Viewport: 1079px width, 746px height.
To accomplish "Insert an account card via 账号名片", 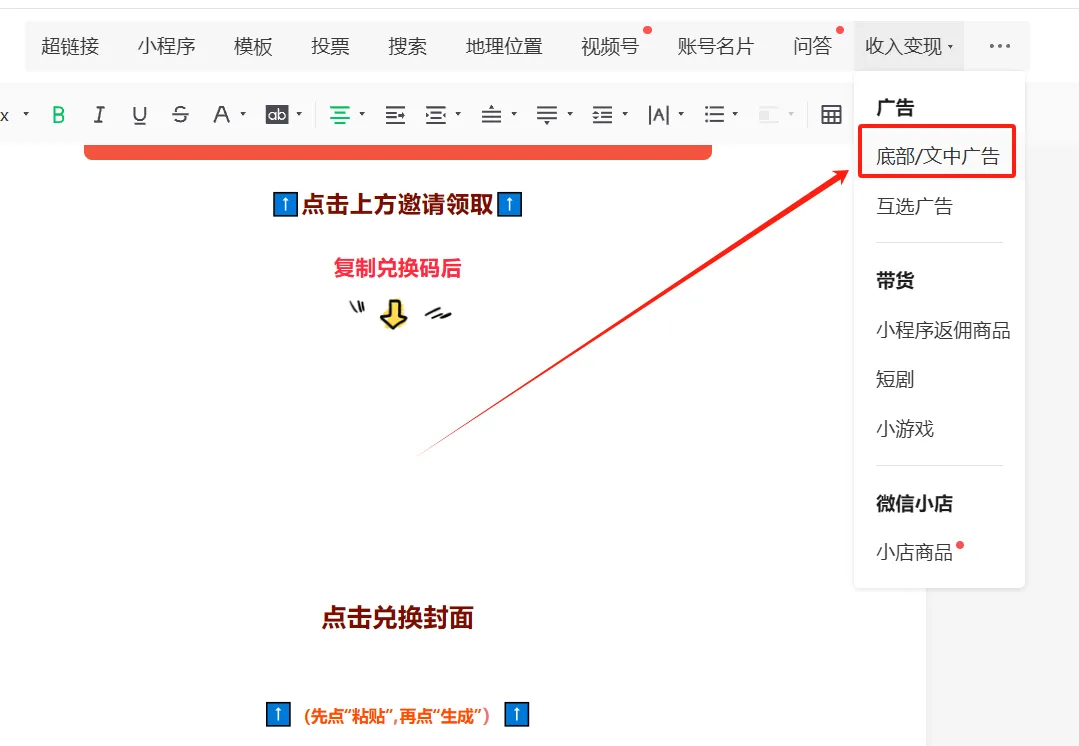I will tap(716, 46).
